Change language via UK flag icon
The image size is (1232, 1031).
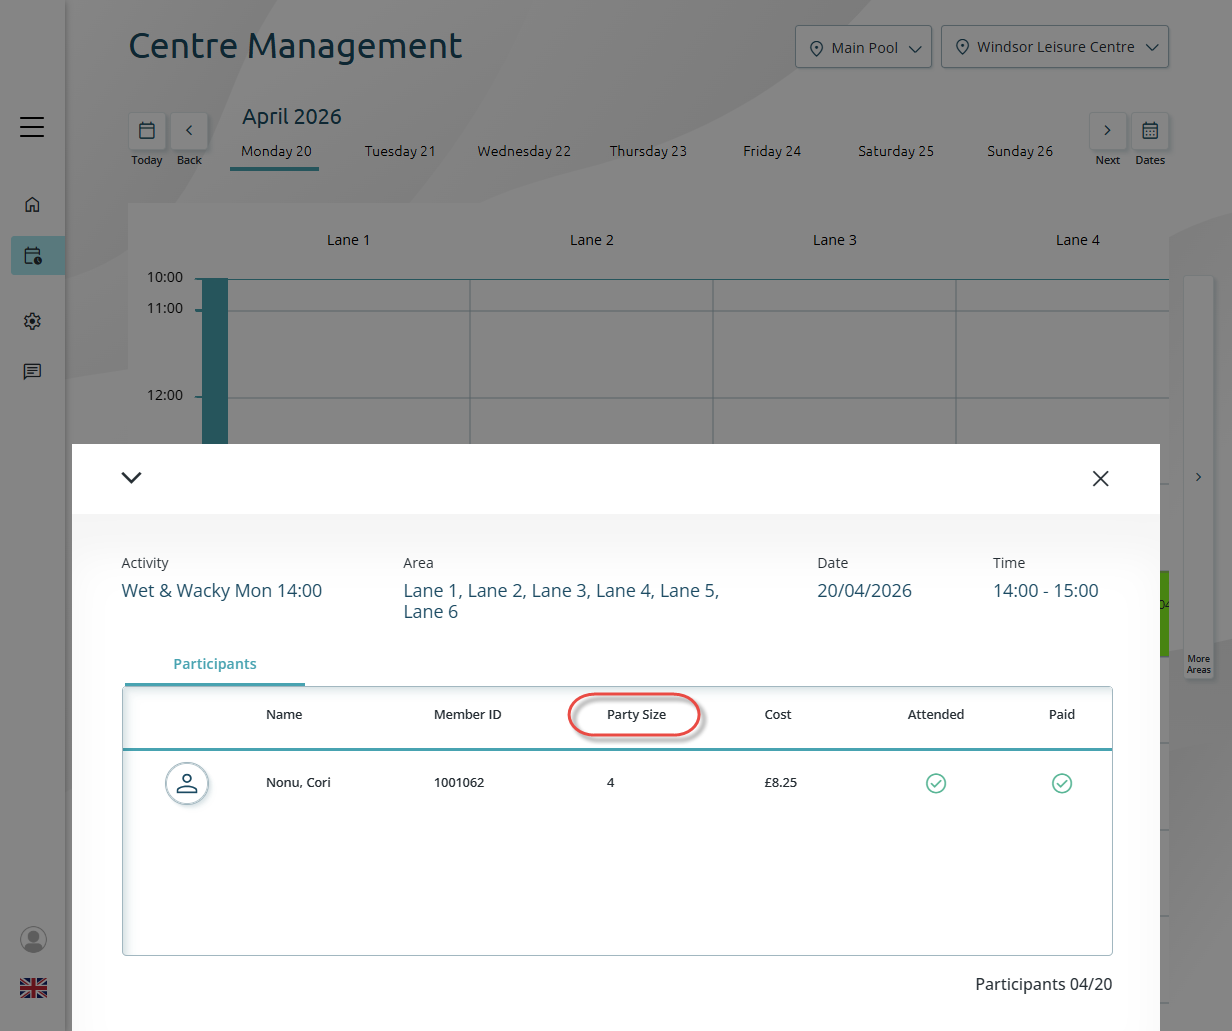33,988
